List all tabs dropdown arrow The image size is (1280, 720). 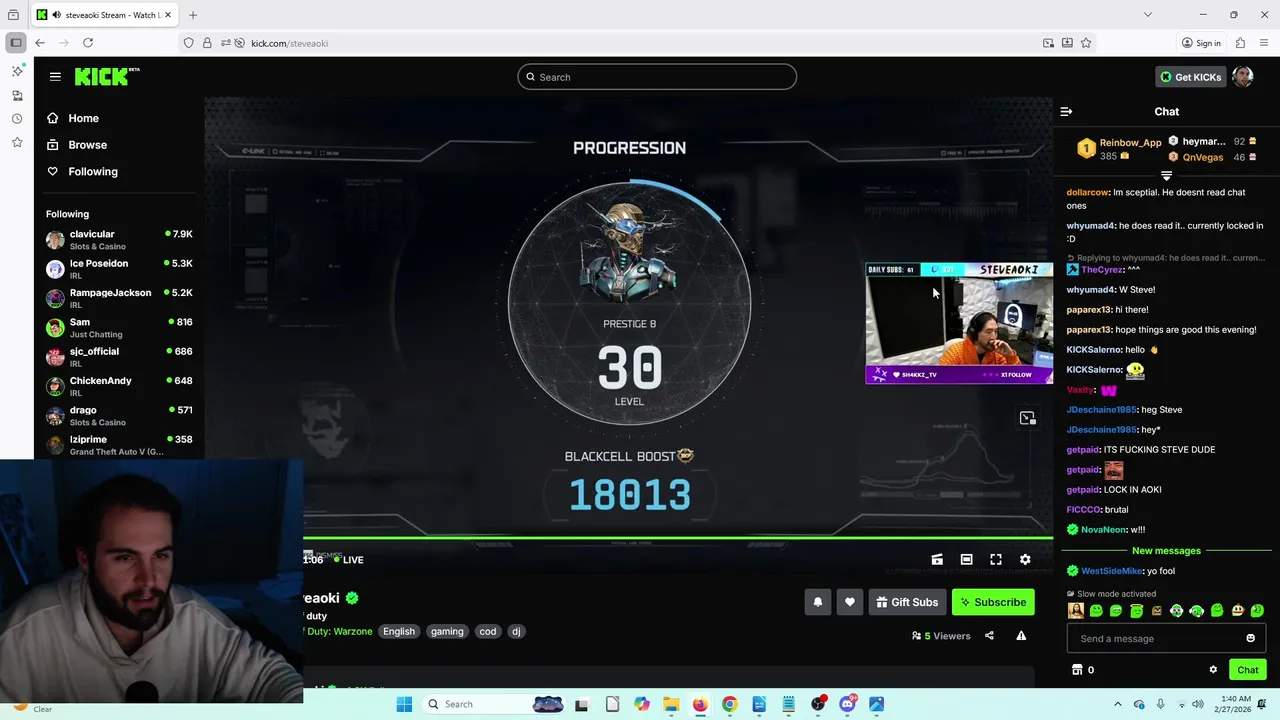1148,15
